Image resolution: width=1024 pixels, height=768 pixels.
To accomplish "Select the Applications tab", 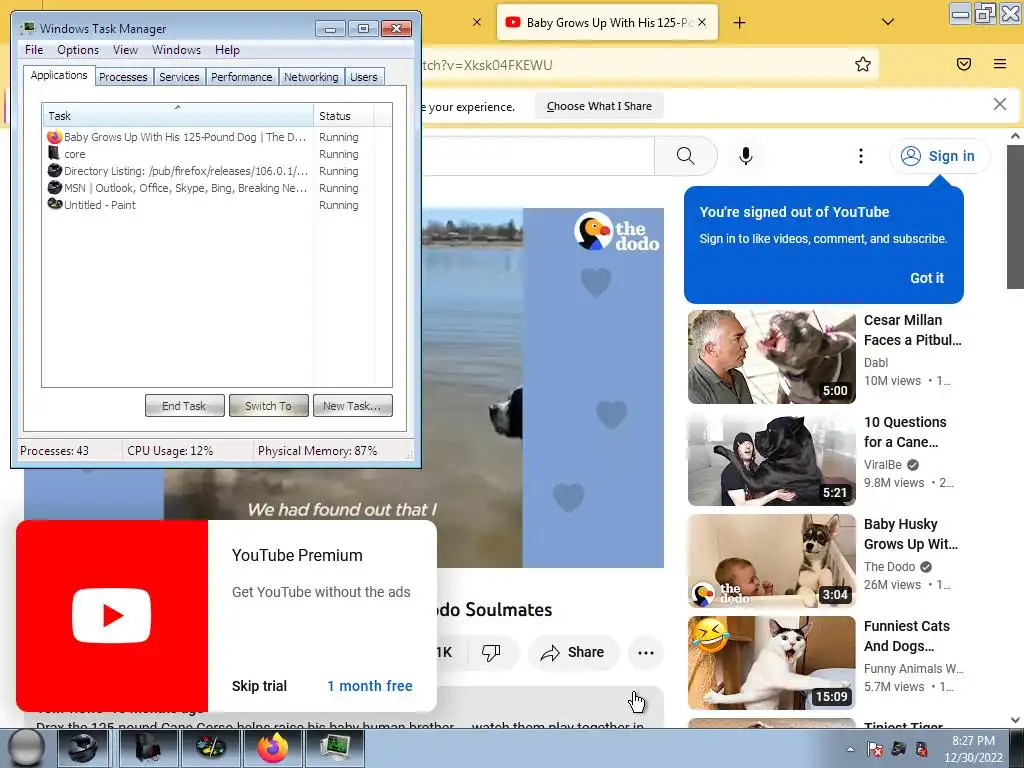I will (59, 75).
